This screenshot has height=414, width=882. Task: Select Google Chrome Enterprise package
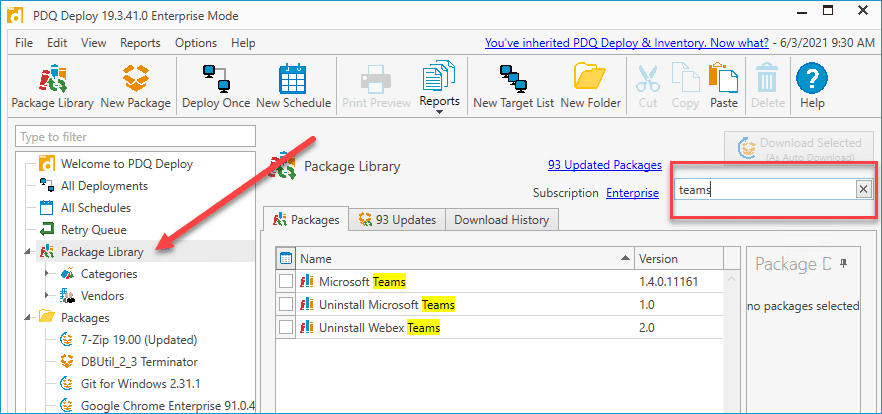coord(167,406)
